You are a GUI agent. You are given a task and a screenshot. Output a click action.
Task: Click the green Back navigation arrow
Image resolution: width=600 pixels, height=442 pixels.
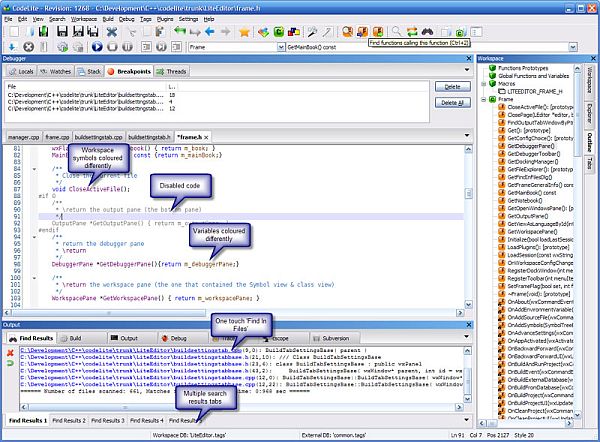[179, 31]
